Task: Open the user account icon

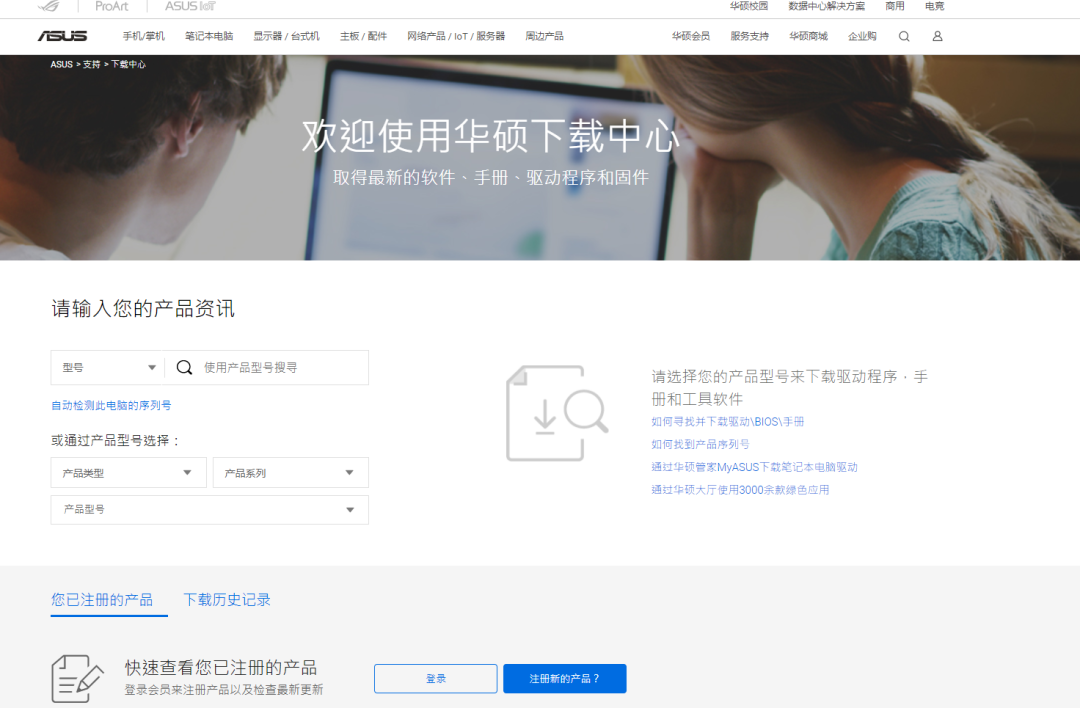Action: click(937, 37)
